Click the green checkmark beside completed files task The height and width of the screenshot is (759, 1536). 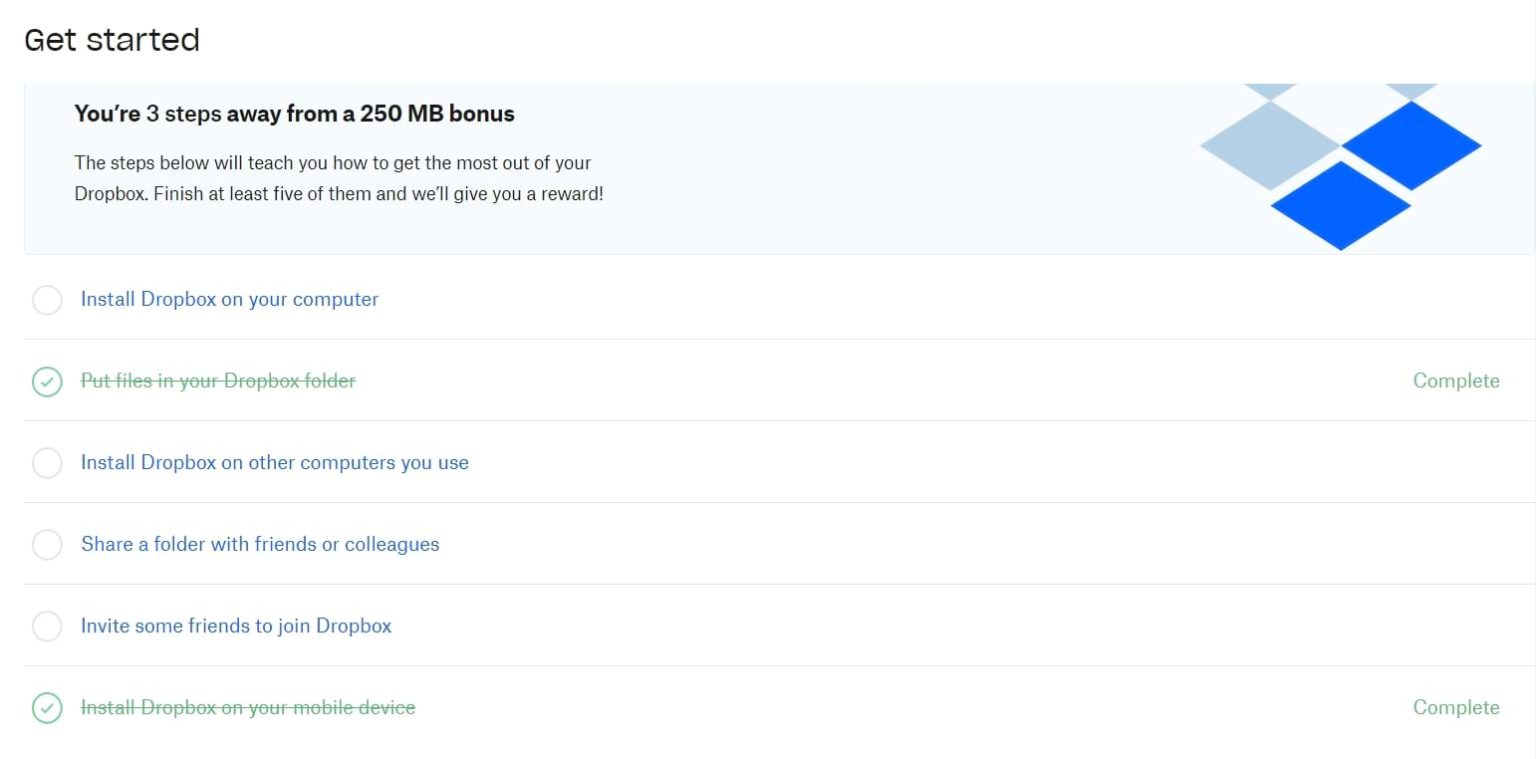[47, 382]
